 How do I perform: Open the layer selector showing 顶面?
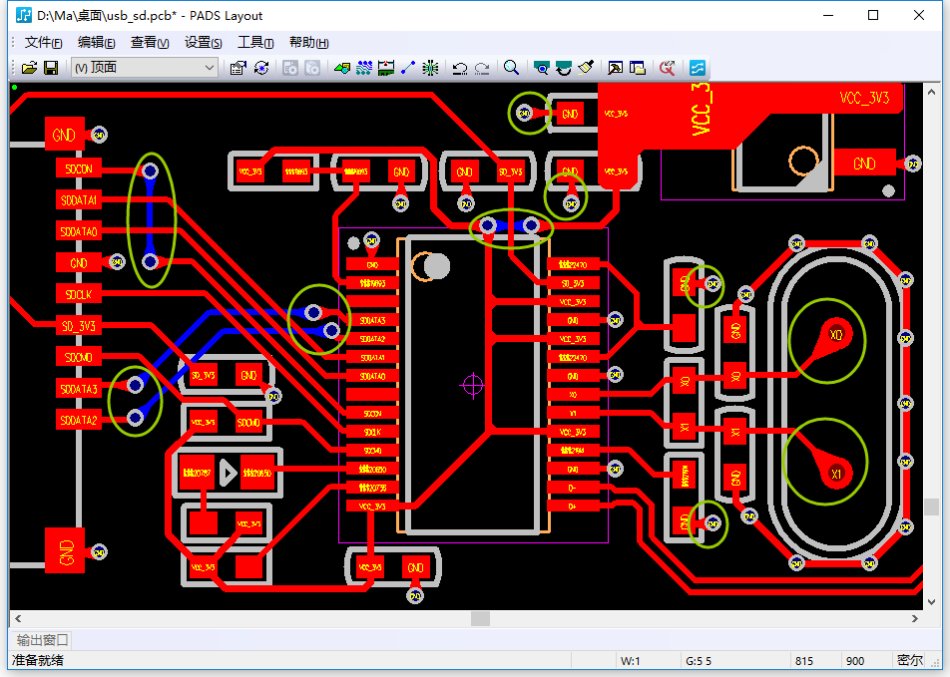(144, 68)
